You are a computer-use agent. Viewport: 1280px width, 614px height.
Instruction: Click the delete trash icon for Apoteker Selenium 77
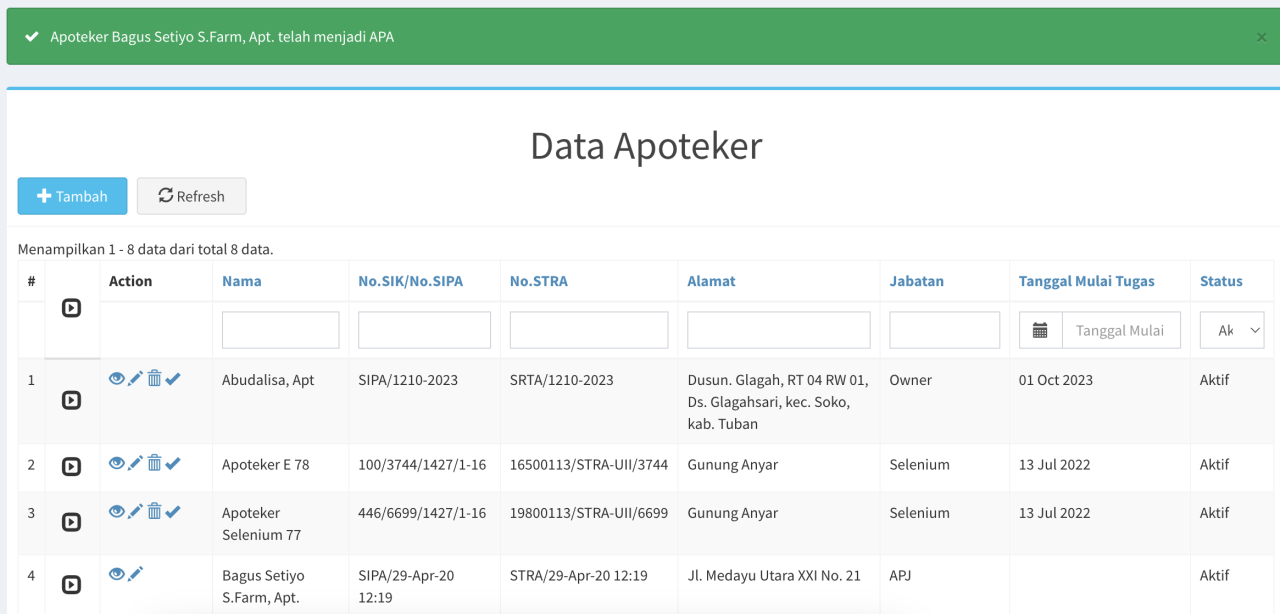(x=154, y=511)
